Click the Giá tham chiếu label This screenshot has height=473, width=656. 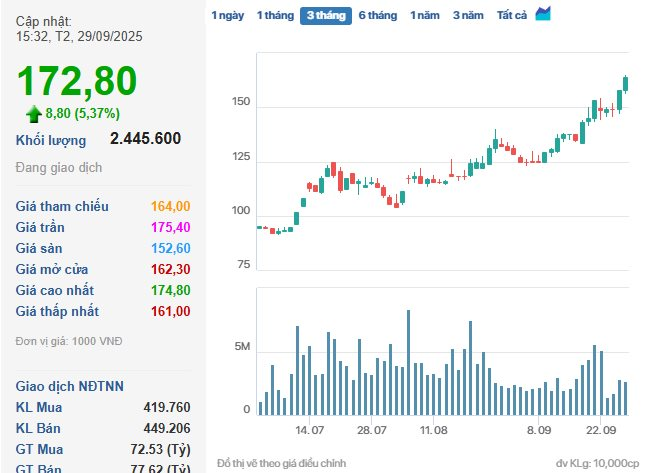pos(62,206)
